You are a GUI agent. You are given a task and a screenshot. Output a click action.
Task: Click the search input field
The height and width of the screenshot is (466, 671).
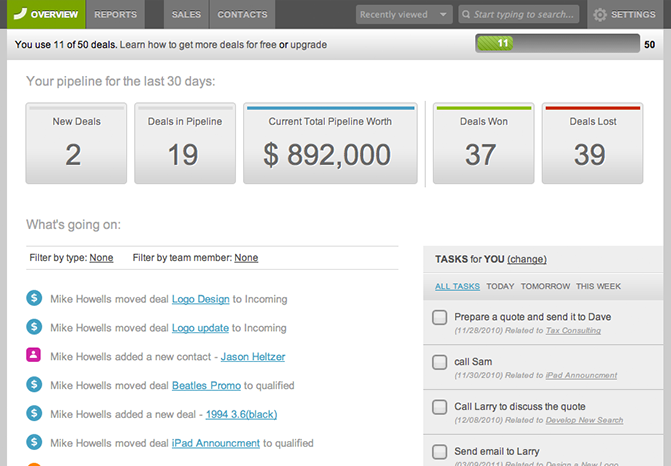519,15
